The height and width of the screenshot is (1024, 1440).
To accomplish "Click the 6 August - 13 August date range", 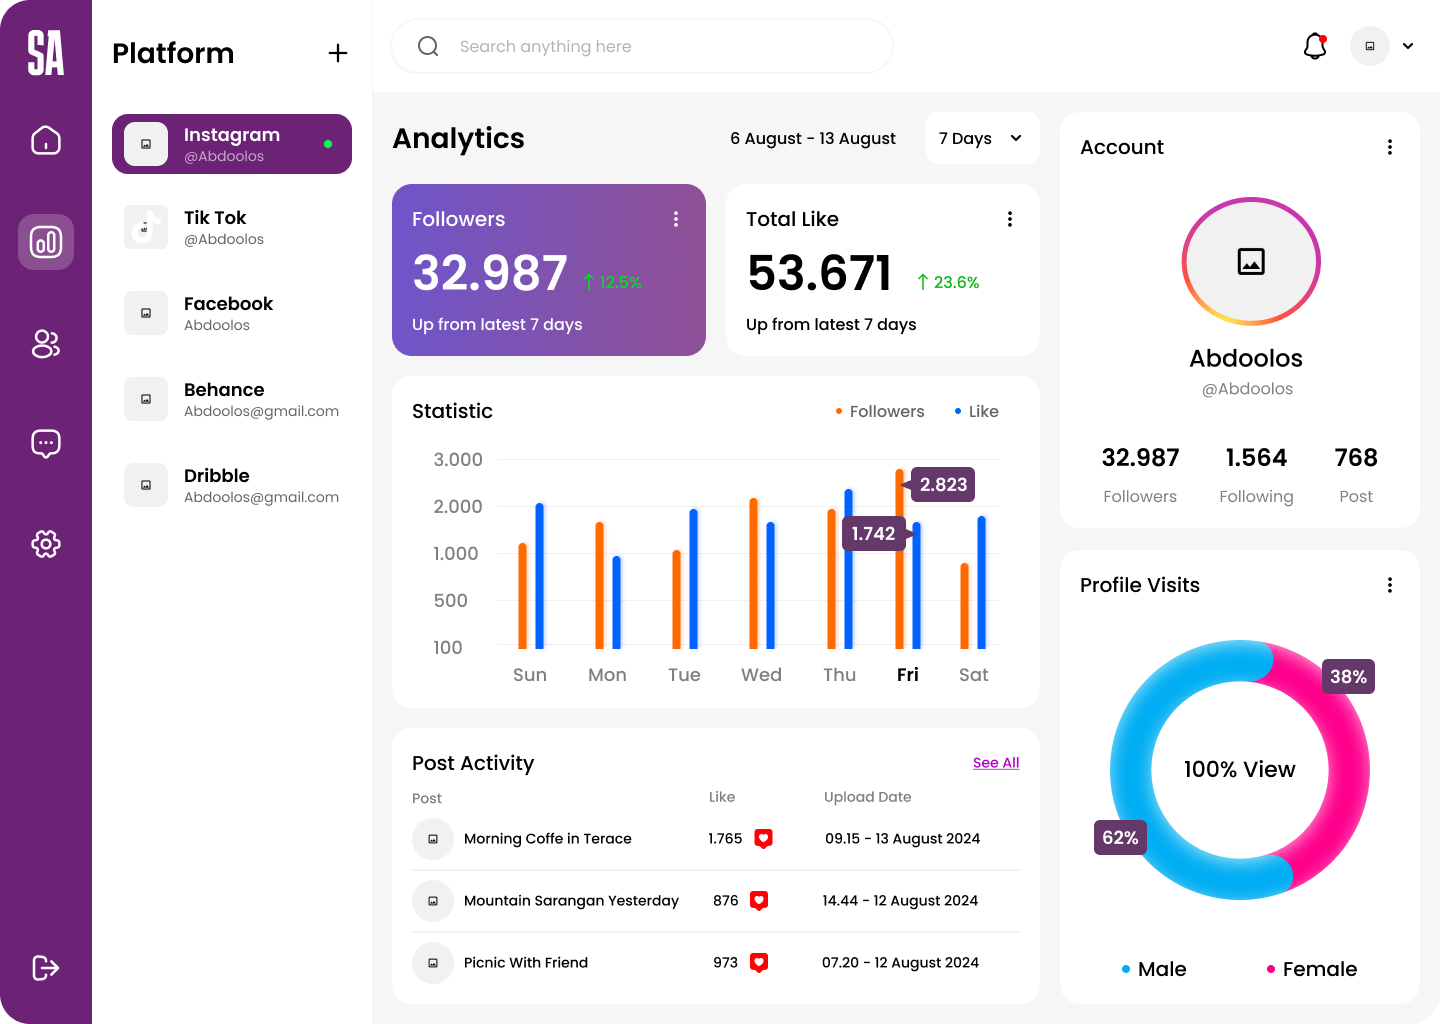I will click(813, 138).
